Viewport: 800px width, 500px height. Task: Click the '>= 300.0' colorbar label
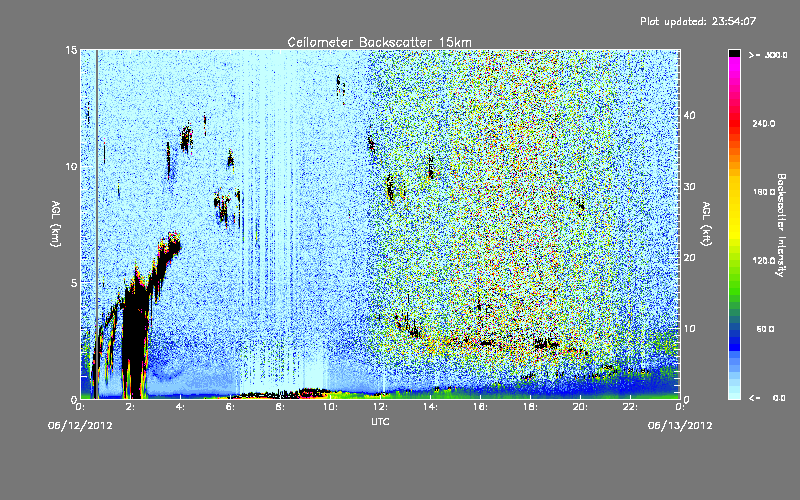coord(768,55)
